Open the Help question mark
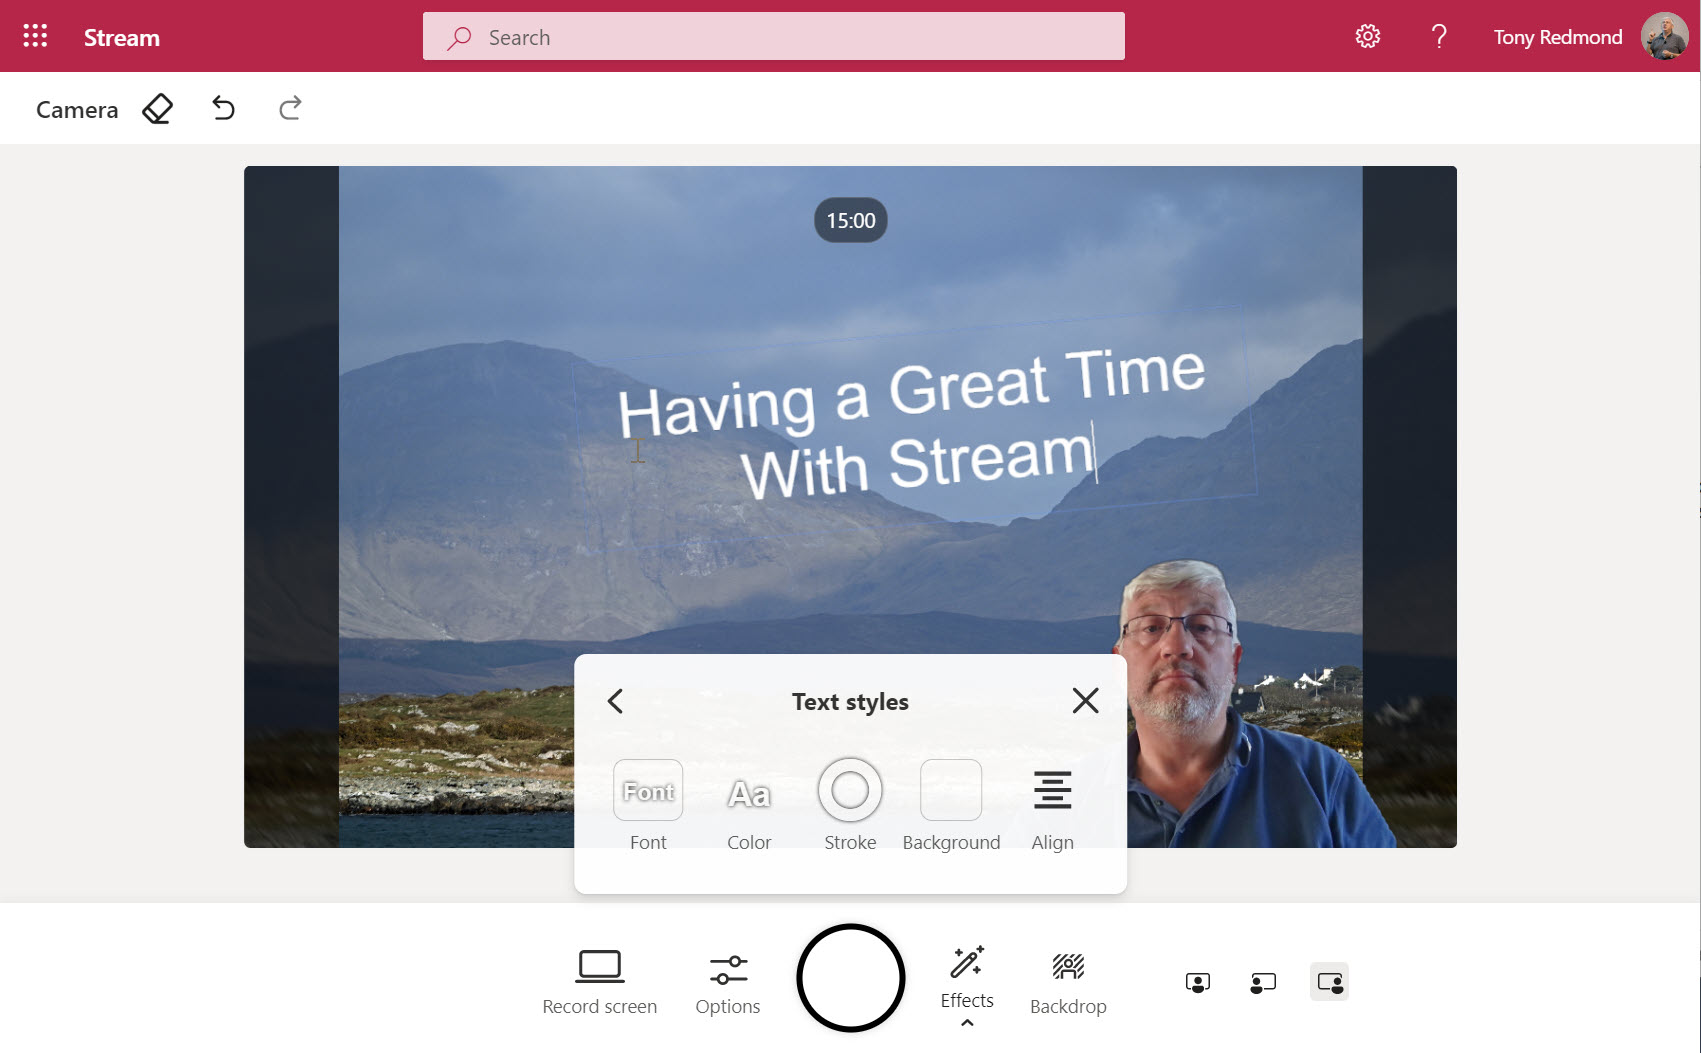Image resolution: width=1701 pixels, height=1053 pixels. [x=1438, y=37]
